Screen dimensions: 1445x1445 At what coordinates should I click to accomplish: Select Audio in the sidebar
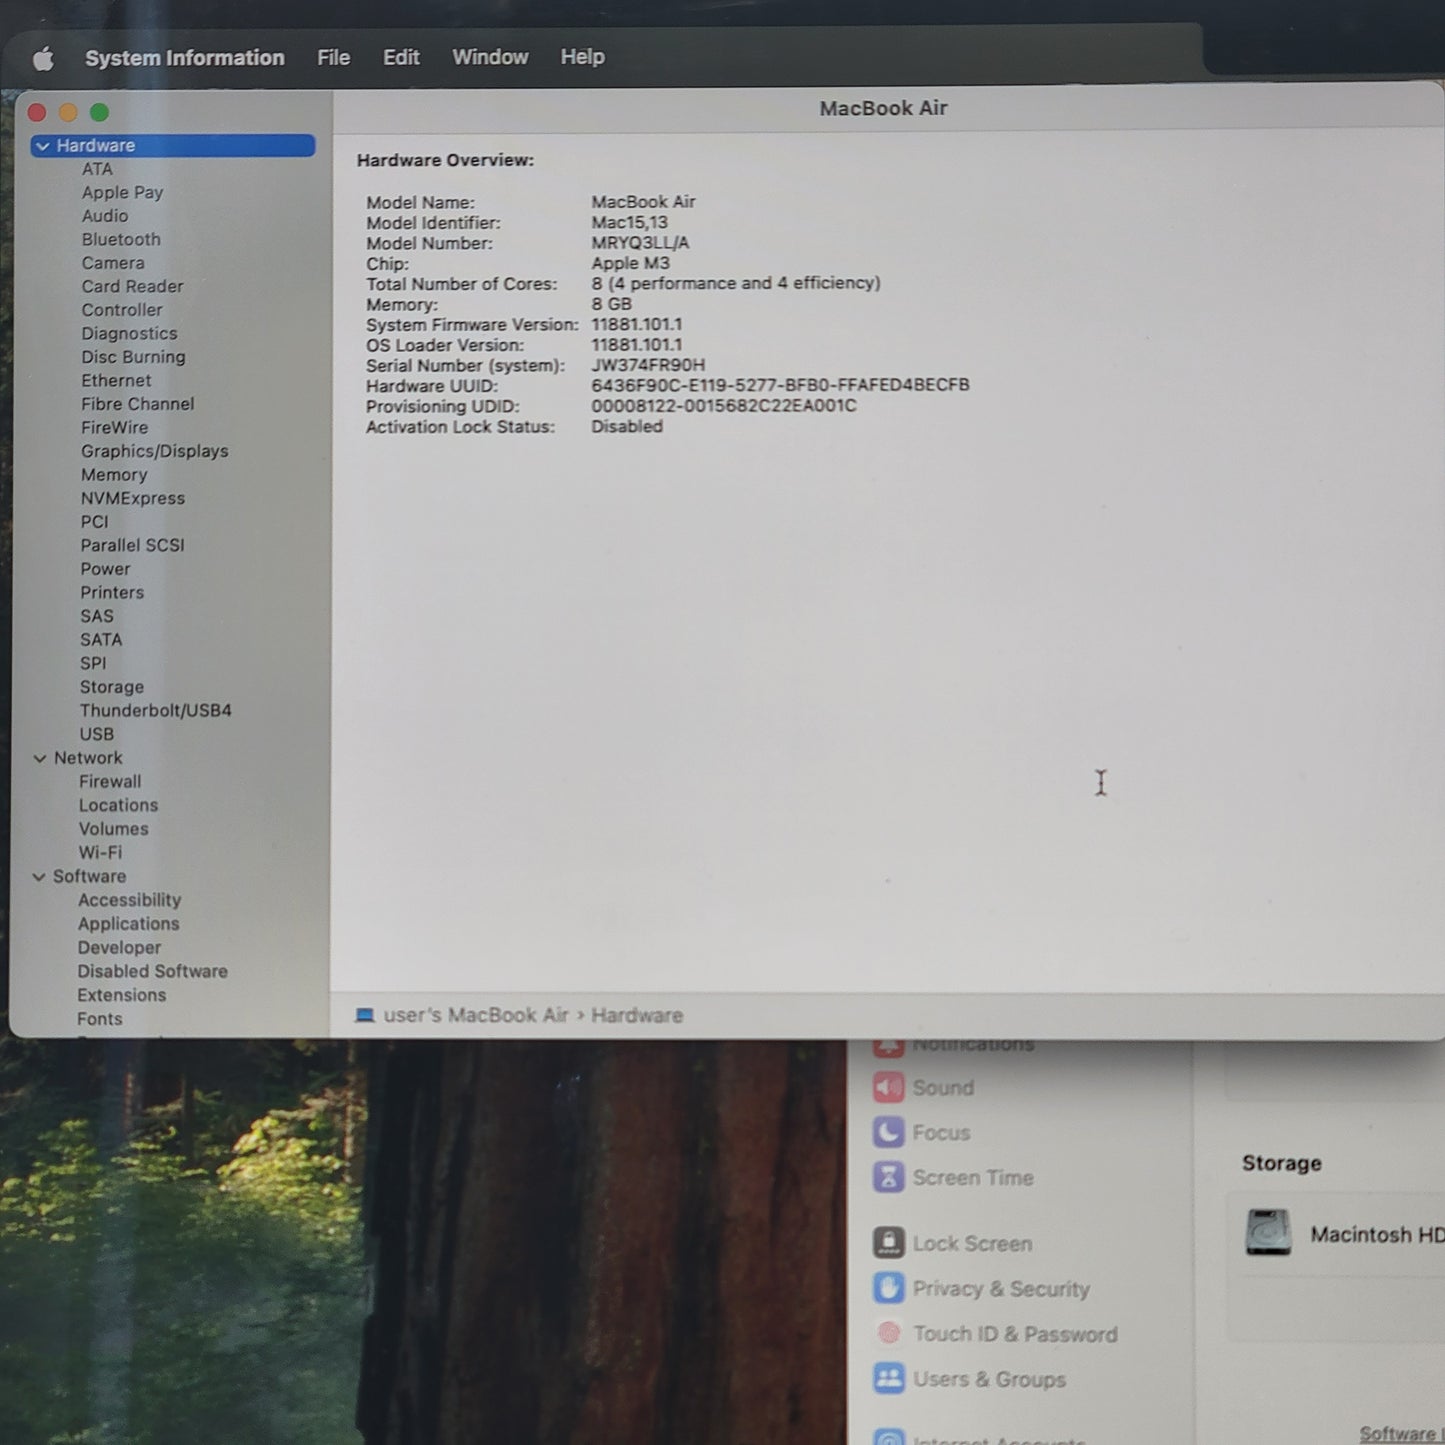[x=105, y=216]
